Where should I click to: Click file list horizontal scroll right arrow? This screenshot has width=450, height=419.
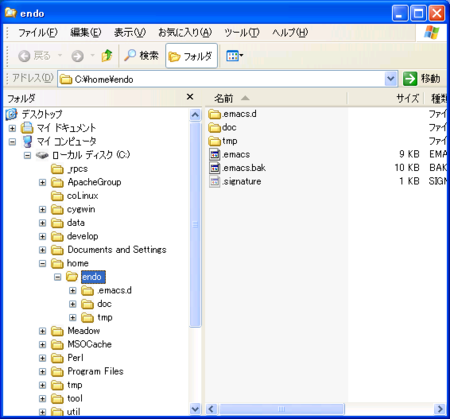pyautogui.click(x=440, y=409)
